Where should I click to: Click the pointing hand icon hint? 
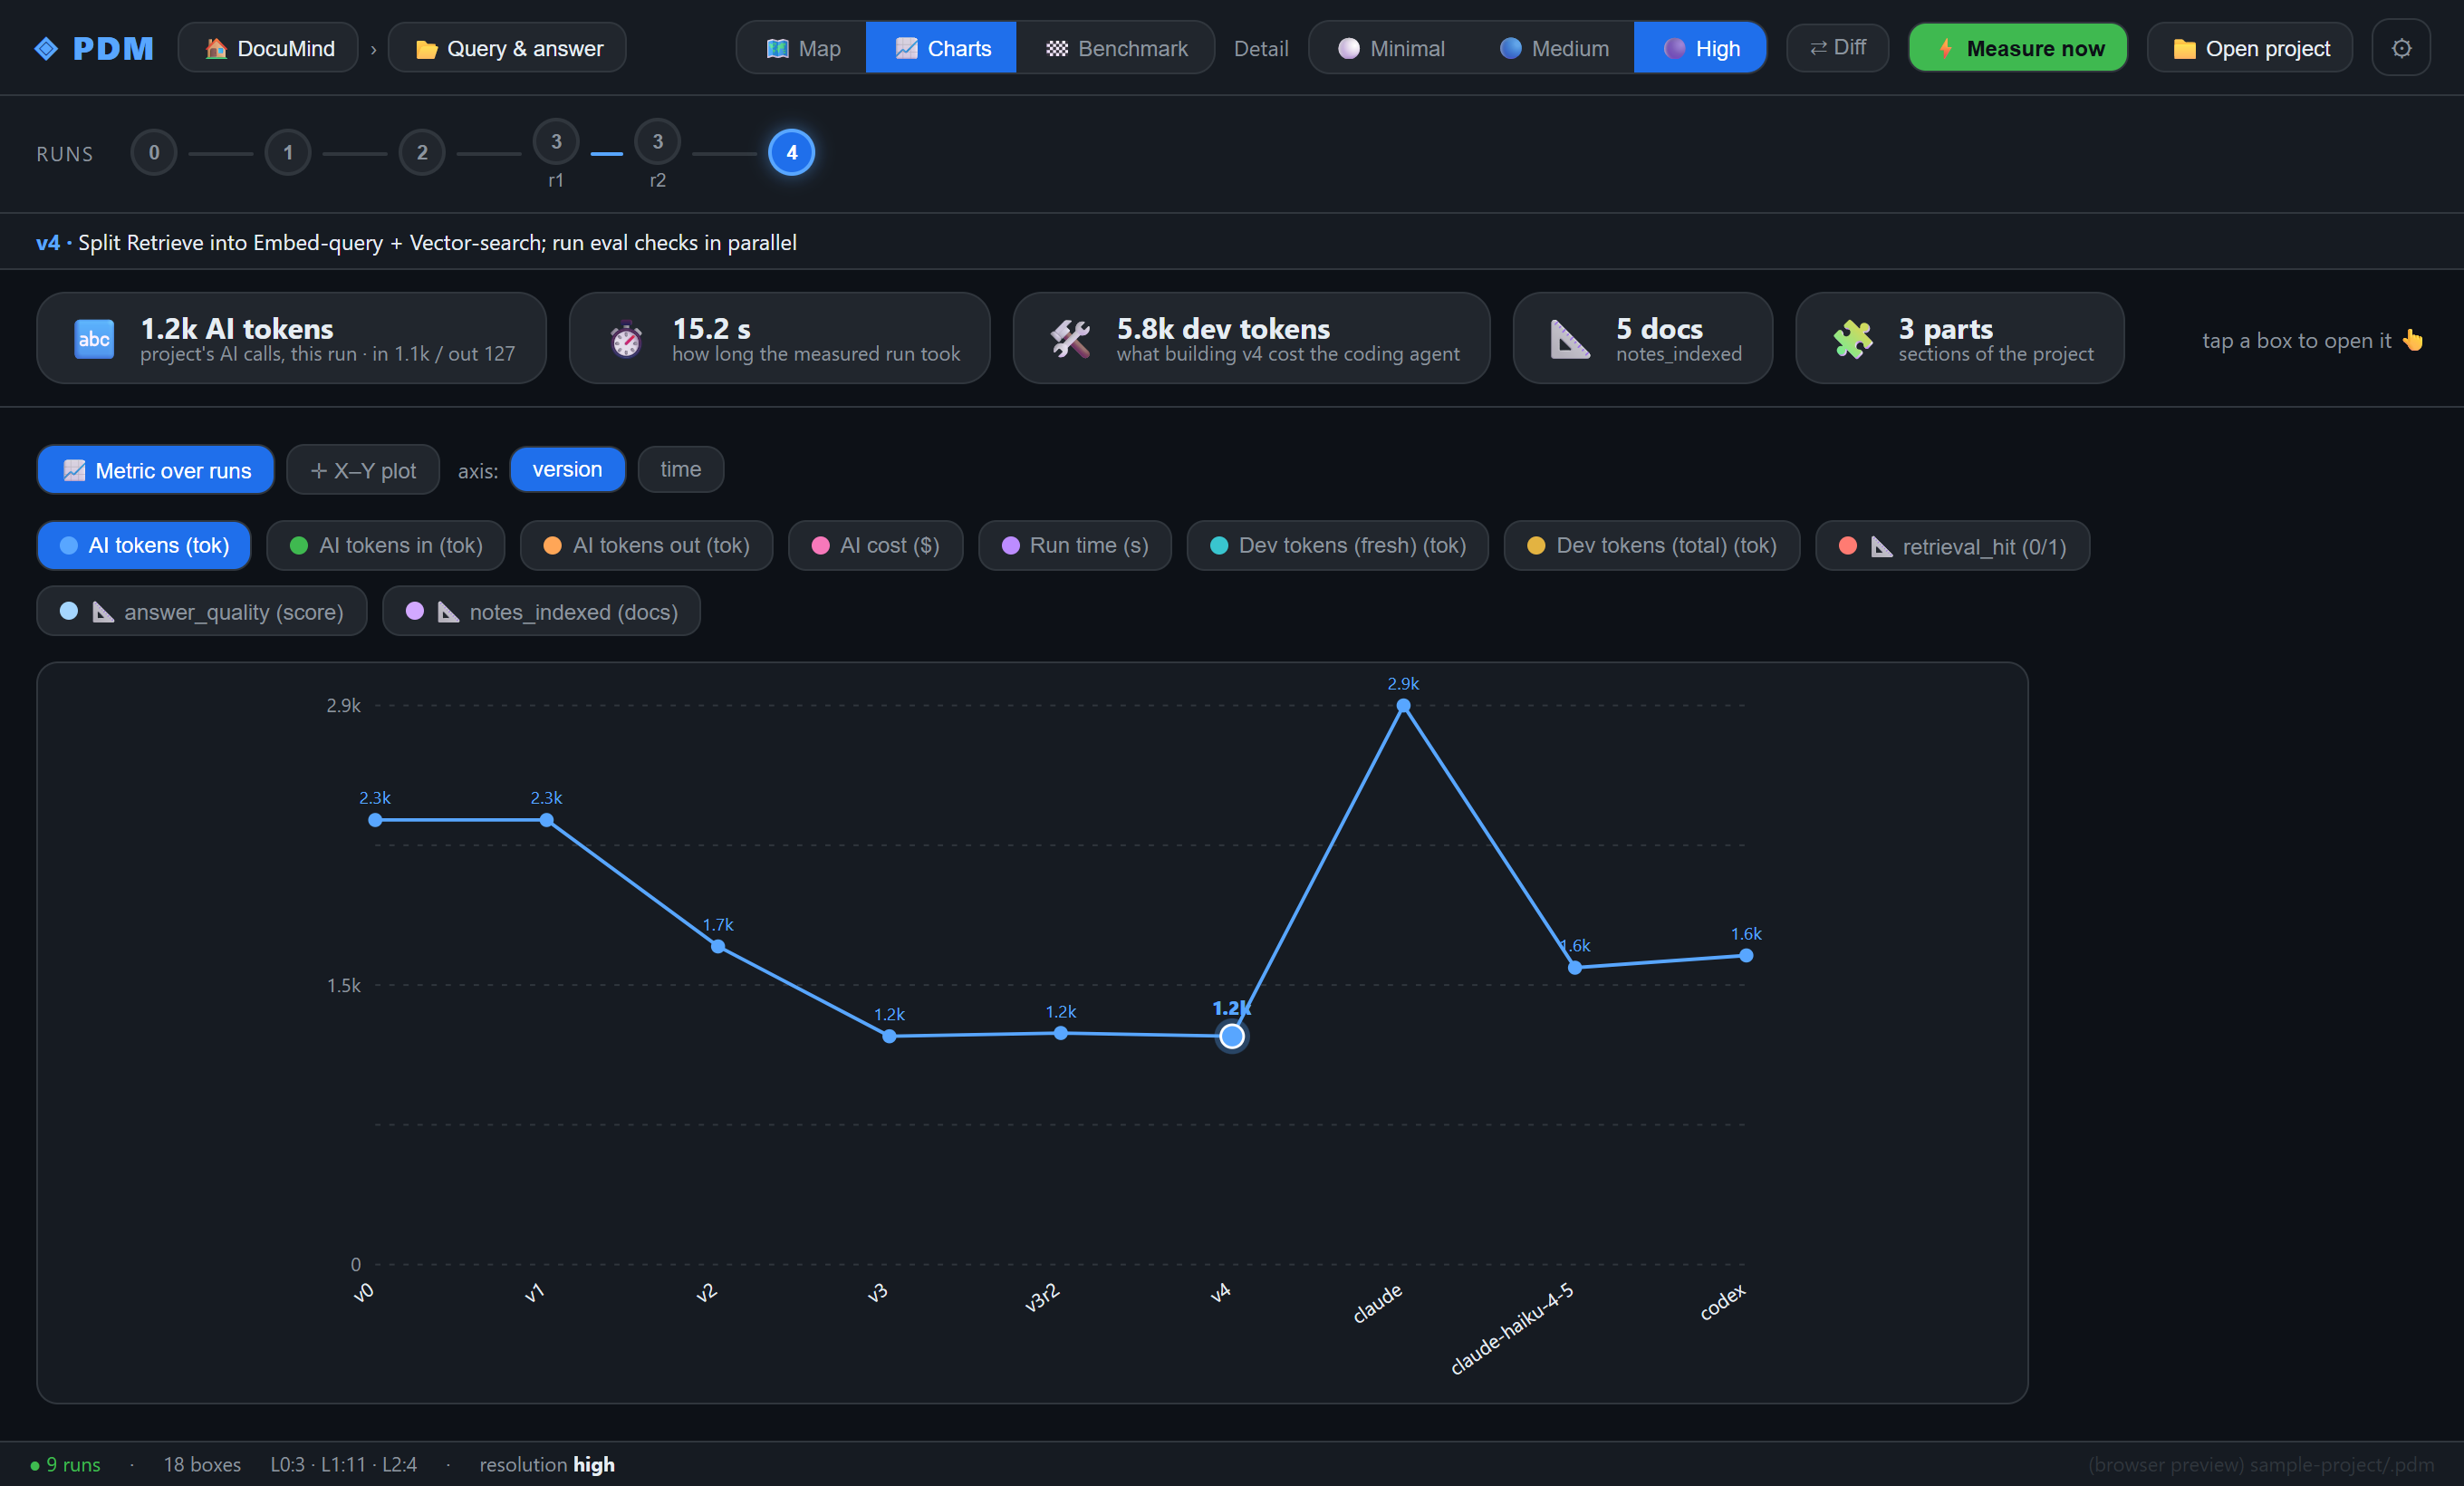coord(2413,340)
